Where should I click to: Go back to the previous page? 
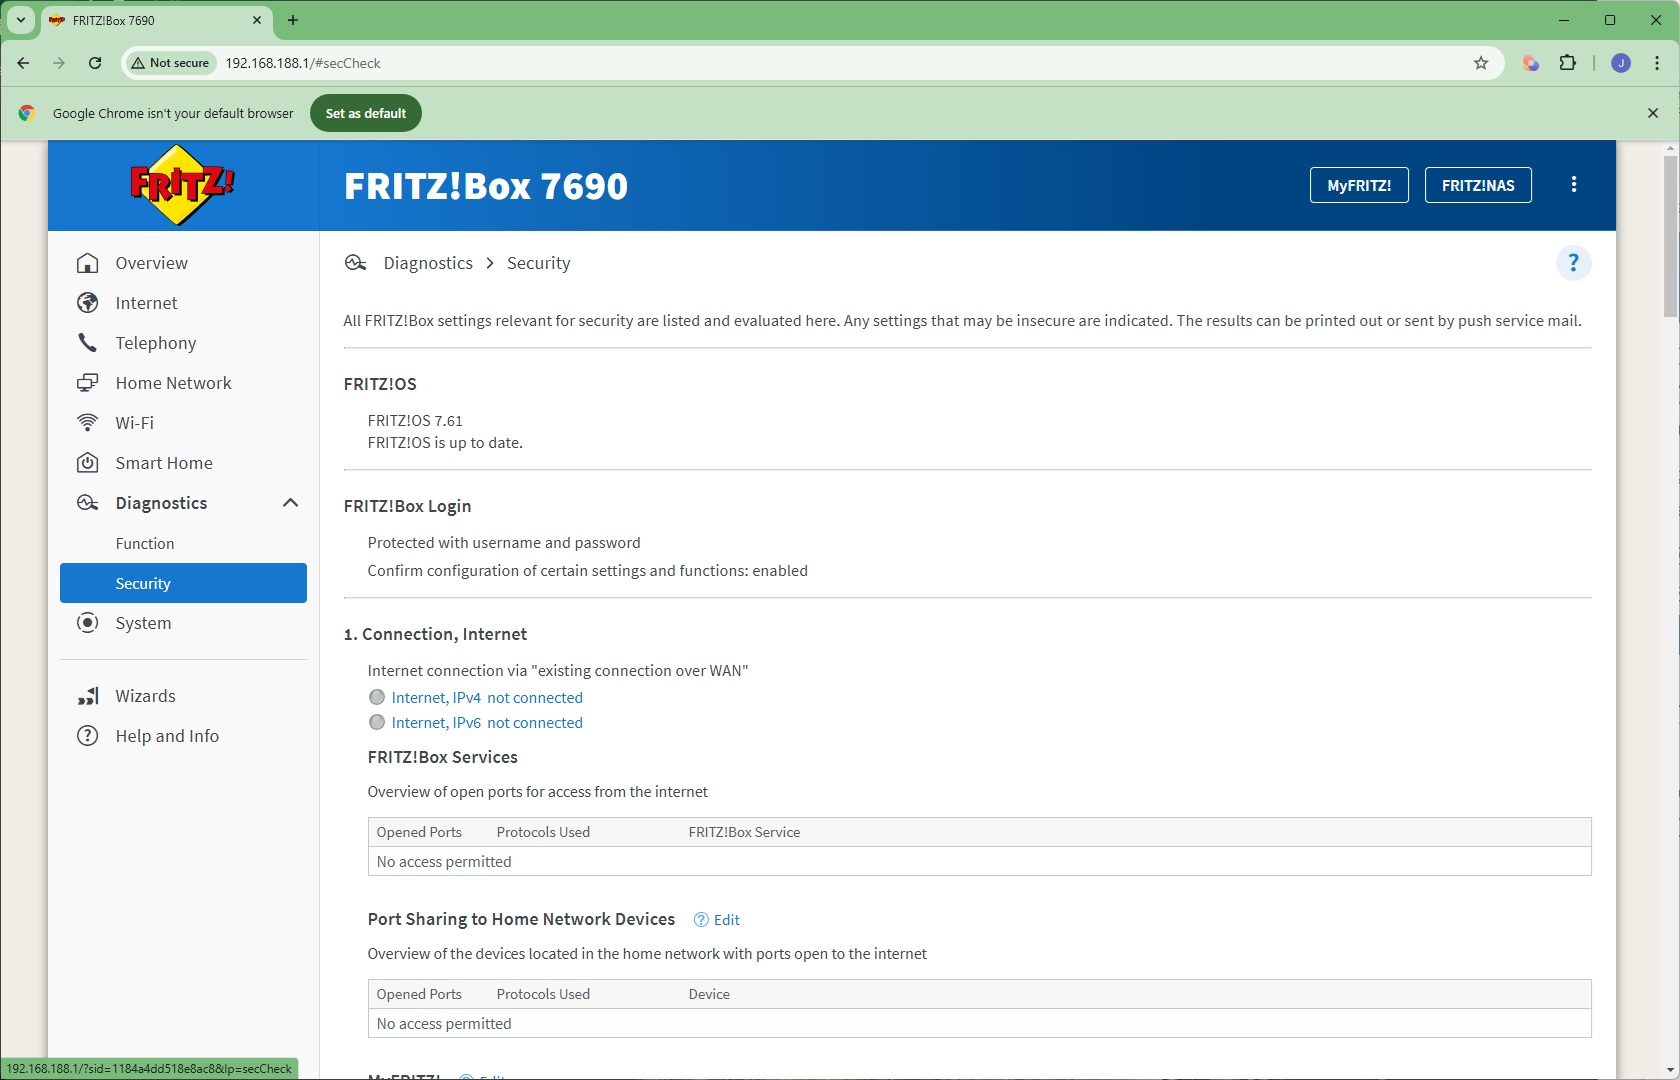click(x=23, y=63)
